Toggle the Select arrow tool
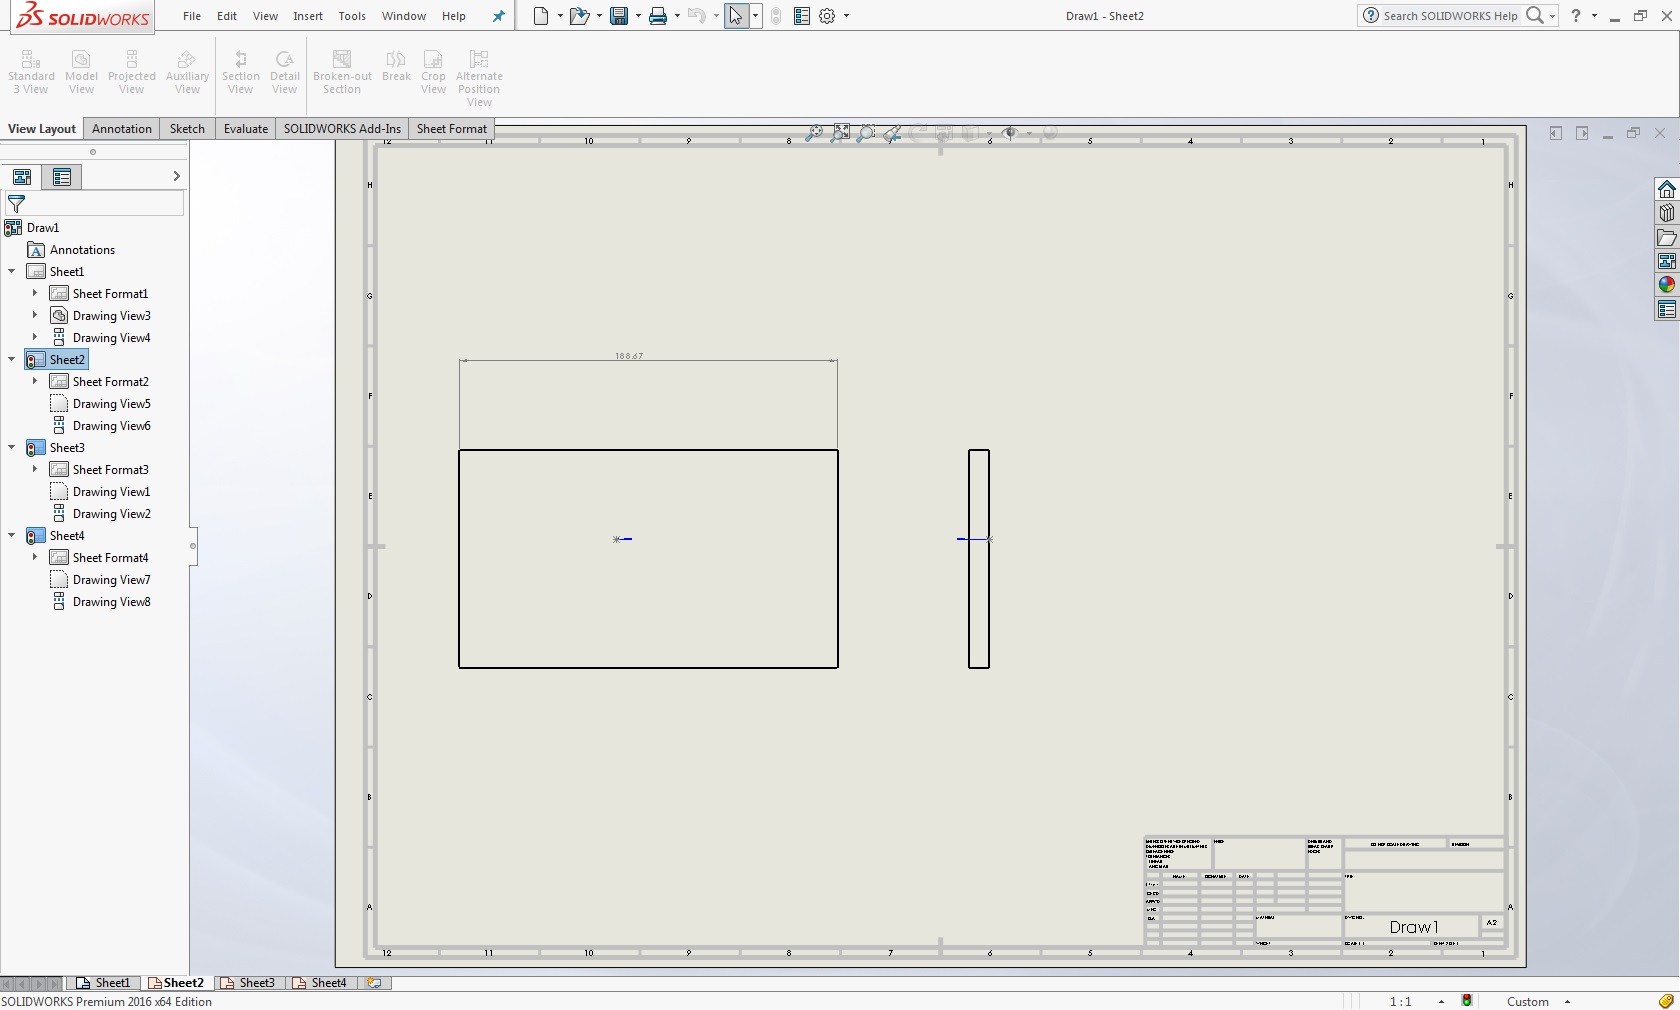The image size is (1680, 1010). pos(735,16)
